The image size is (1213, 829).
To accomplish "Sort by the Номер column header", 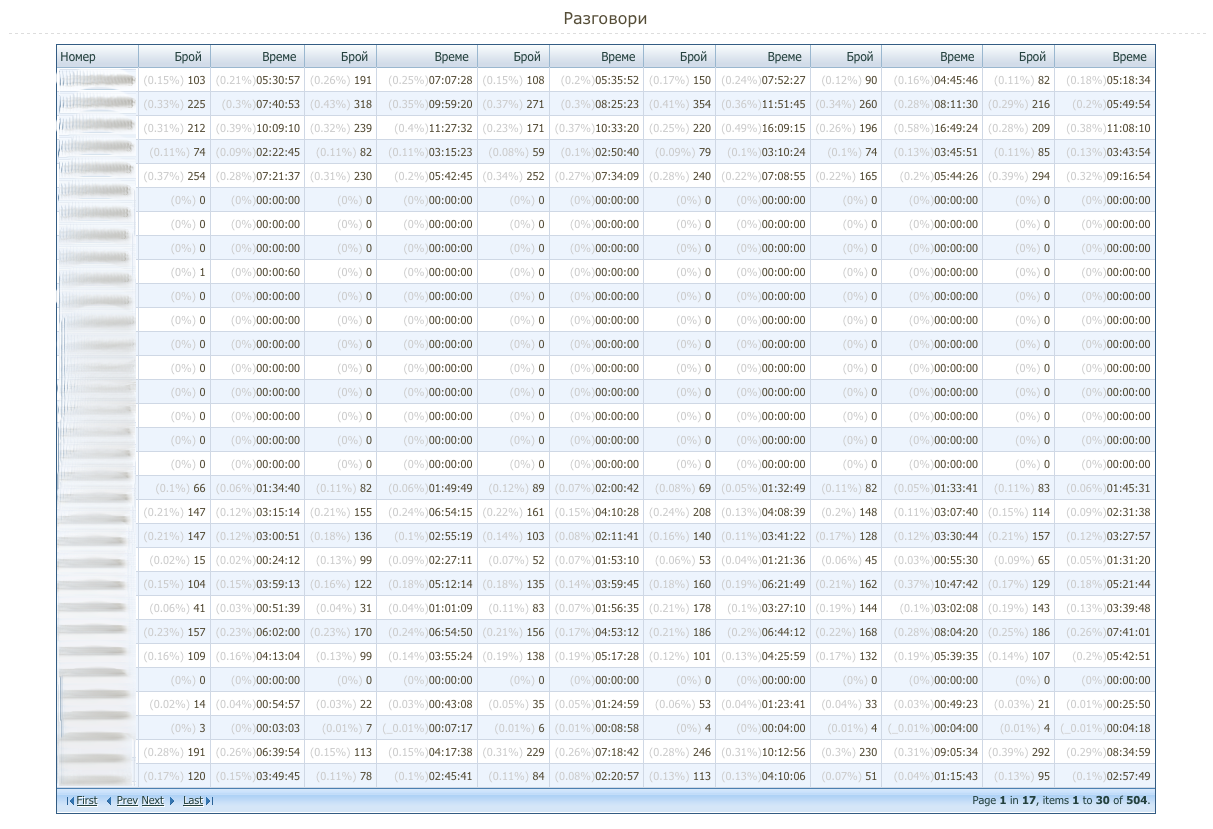I will 78,57.
